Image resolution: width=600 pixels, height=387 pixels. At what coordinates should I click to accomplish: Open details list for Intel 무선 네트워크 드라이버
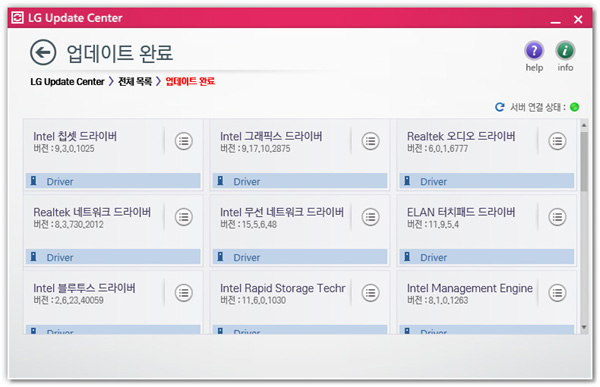tap(370, 217)
